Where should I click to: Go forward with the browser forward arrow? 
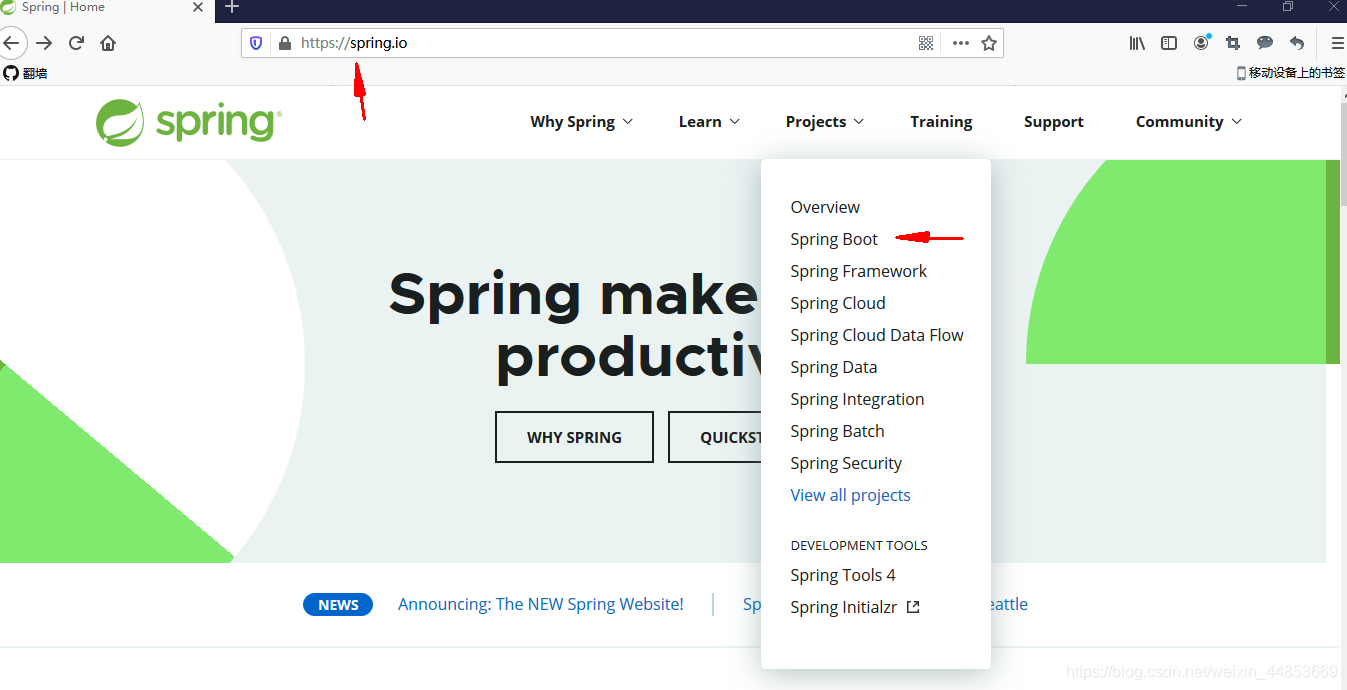click(44, 43)
